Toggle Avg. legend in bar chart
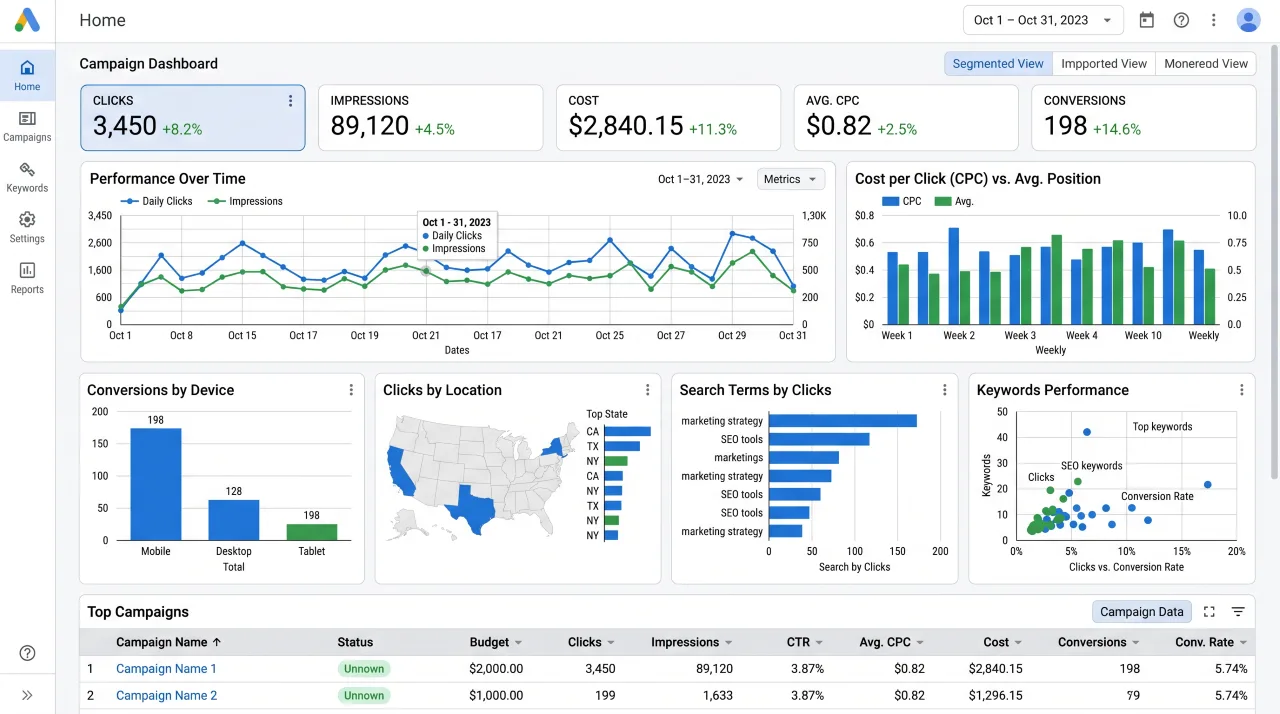Screen dimensions: 1280x714 (954, 201)
